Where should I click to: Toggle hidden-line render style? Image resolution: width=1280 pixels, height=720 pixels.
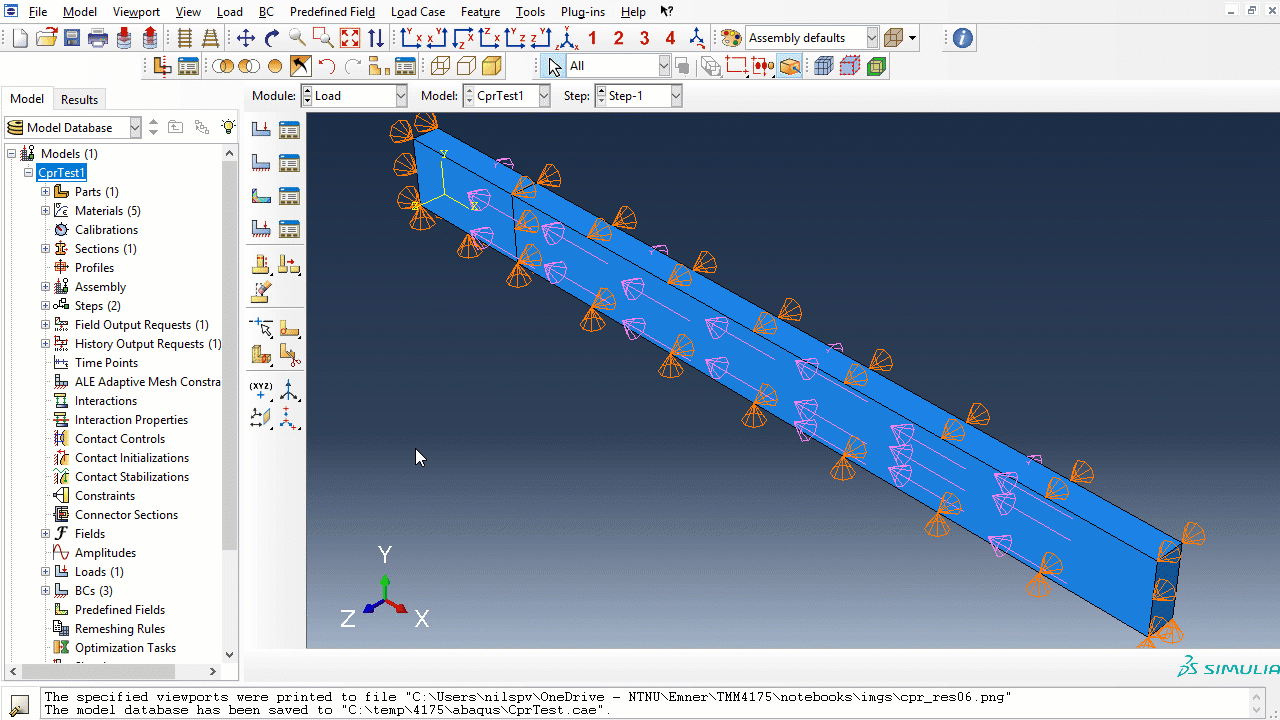coord(466,66)
